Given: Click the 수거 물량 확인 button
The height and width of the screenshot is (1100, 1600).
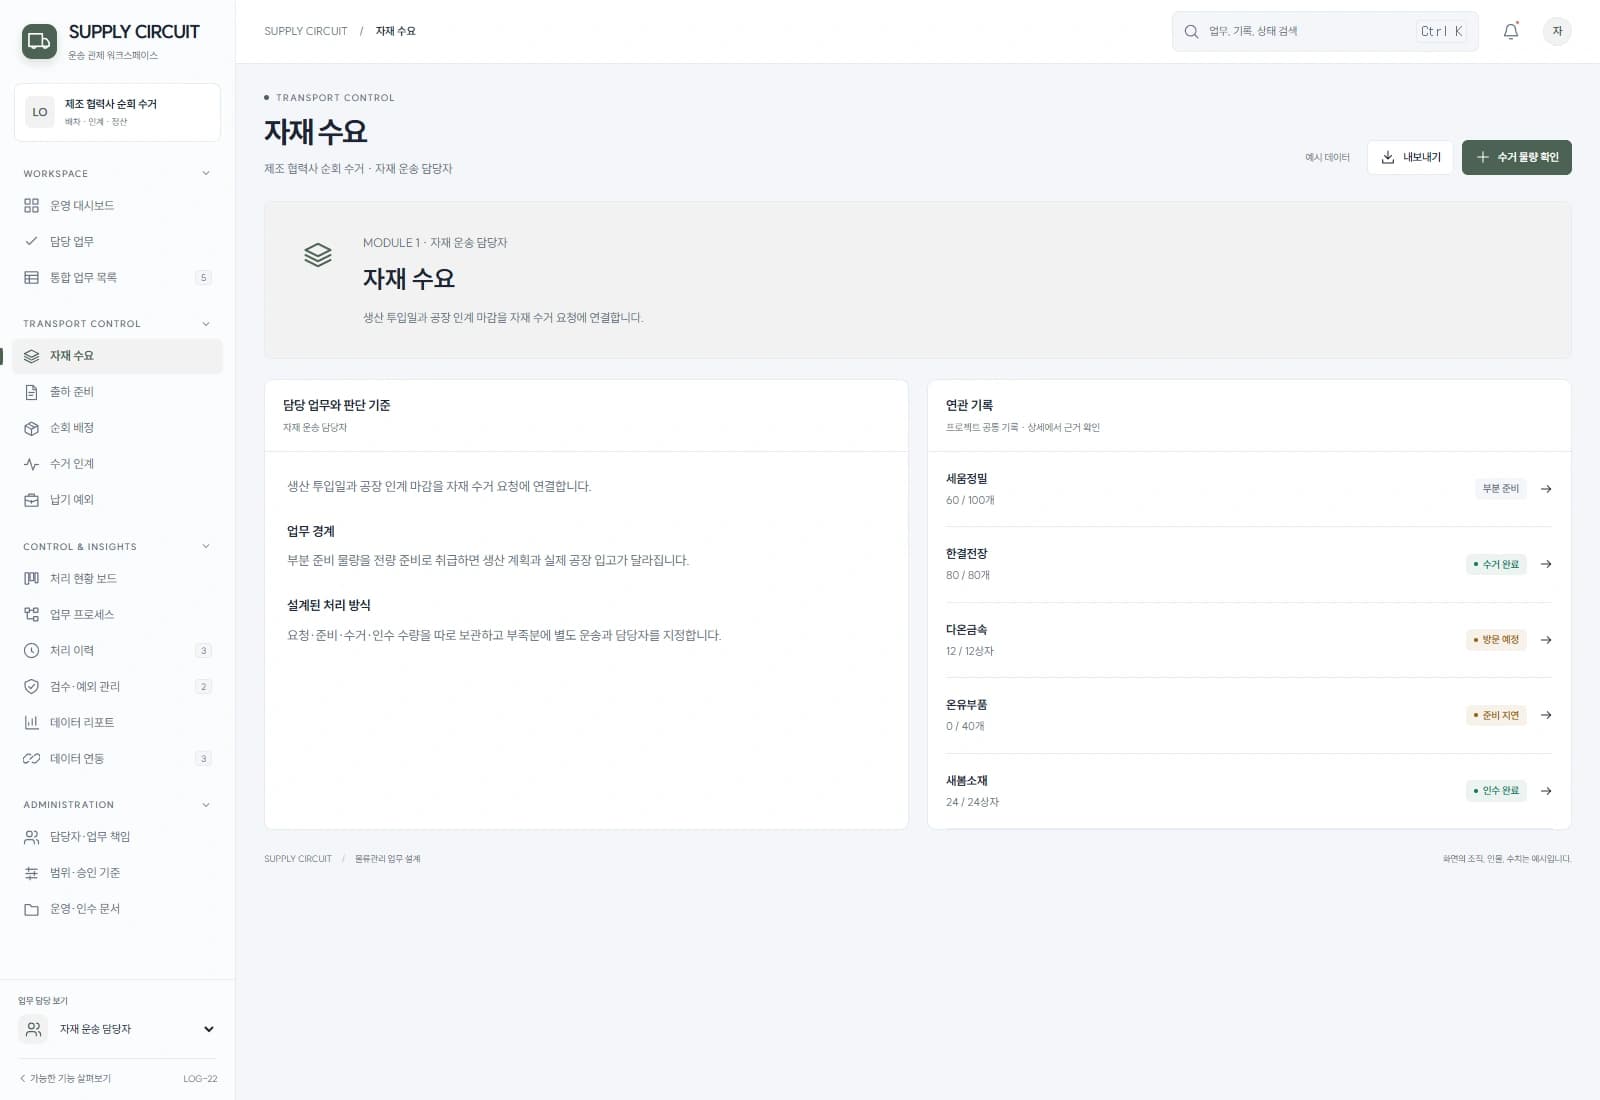Looking at the screenshot, I should [1516, 157].
